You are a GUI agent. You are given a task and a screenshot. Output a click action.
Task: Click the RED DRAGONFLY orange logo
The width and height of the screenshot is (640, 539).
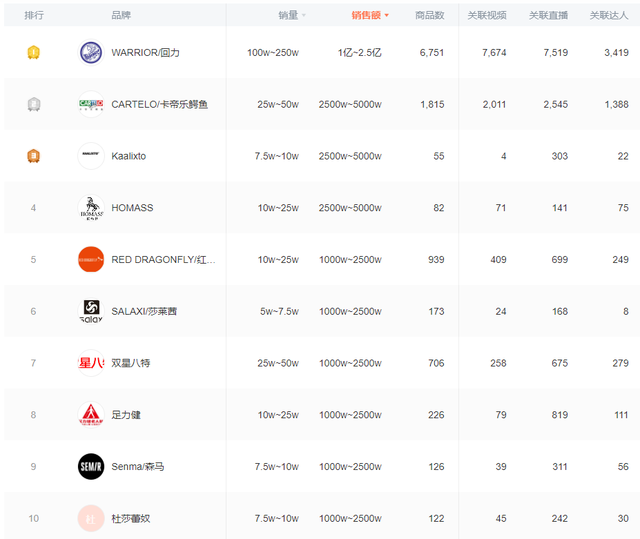point(91,260)
